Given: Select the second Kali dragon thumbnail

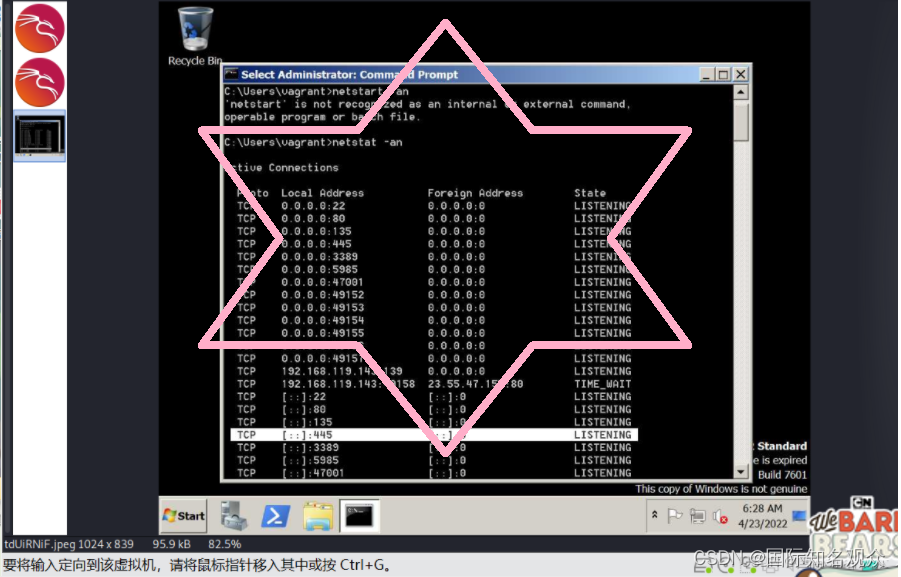Looking at the screenshot, I should coord(40,83).
